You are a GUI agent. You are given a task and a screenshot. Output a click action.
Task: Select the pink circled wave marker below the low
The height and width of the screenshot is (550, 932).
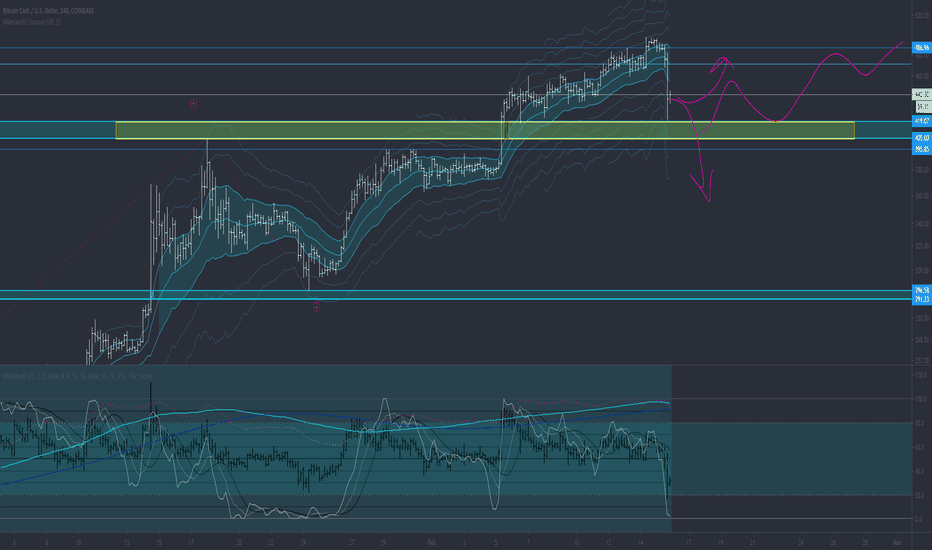point(316,306)
